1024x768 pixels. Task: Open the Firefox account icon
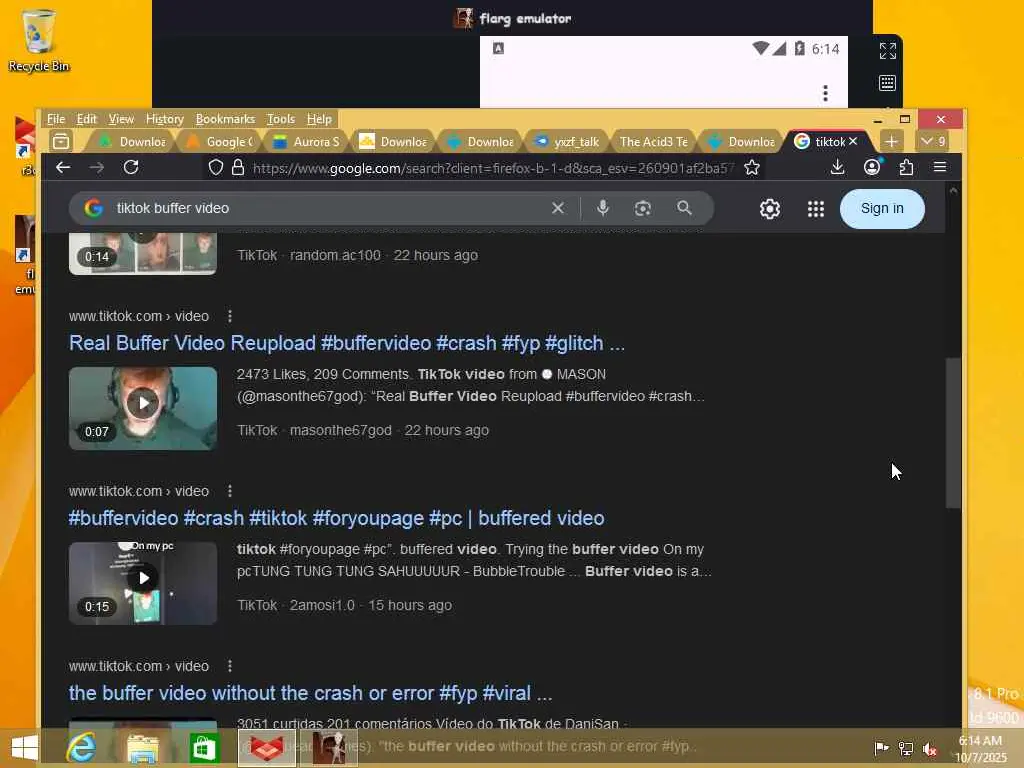[x=872, y=168]
